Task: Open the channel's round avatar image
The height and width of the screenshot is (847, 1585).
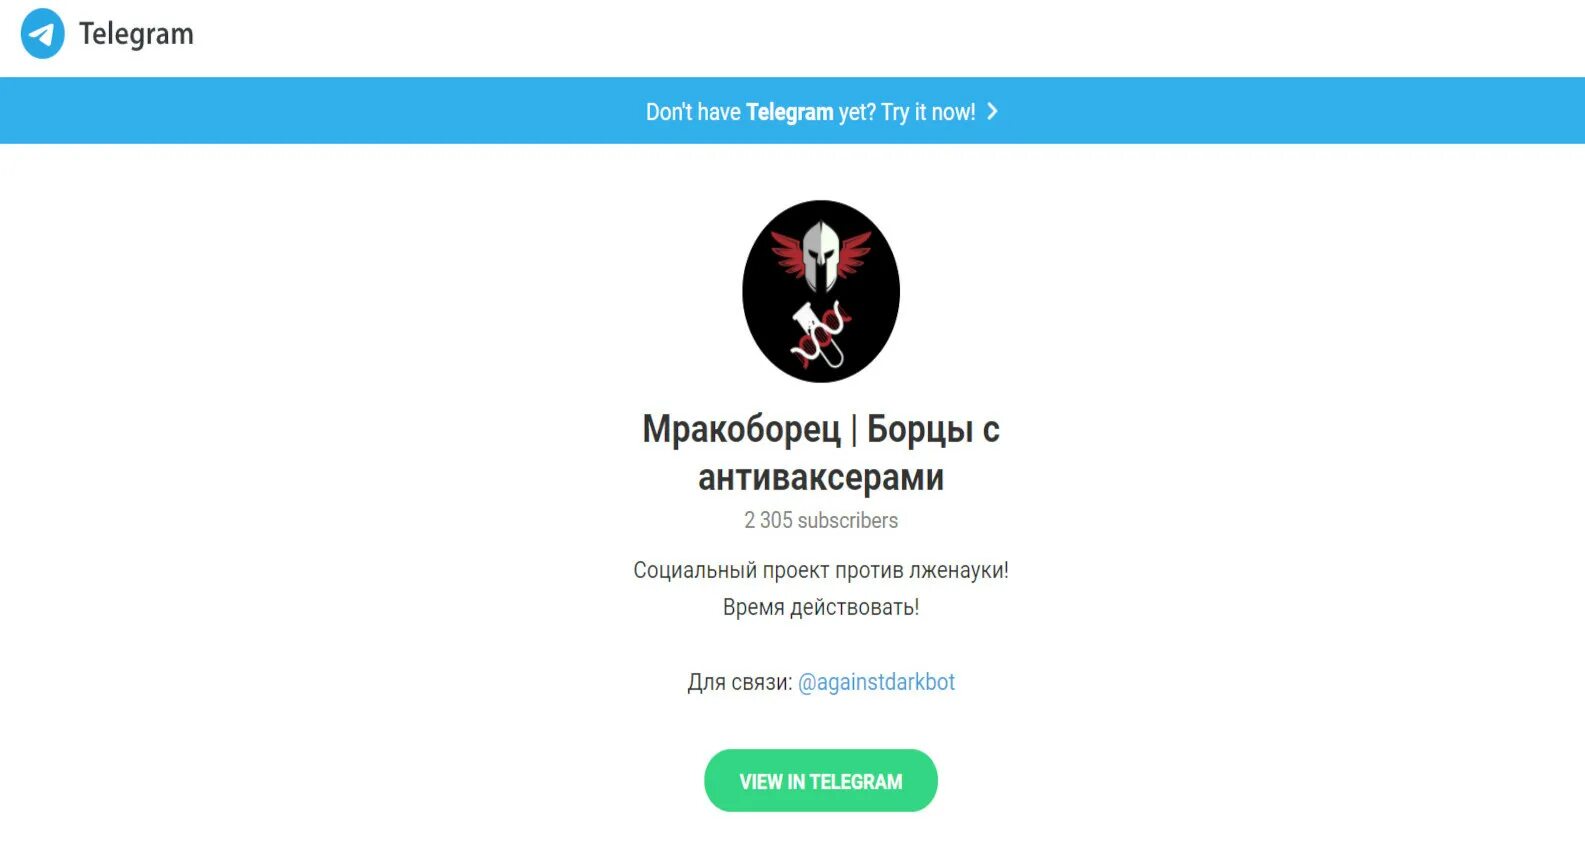Action: coord(821,291)
